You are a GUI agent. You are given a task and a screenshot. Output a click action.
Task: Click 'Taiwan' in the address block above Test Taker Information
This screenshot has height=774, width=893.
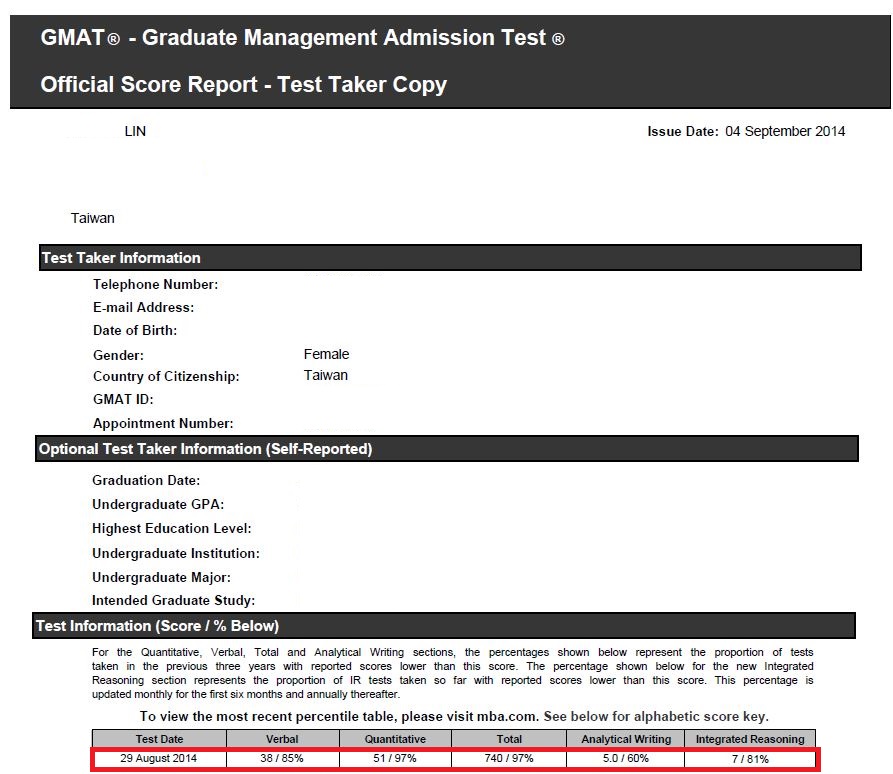[92, 218]
